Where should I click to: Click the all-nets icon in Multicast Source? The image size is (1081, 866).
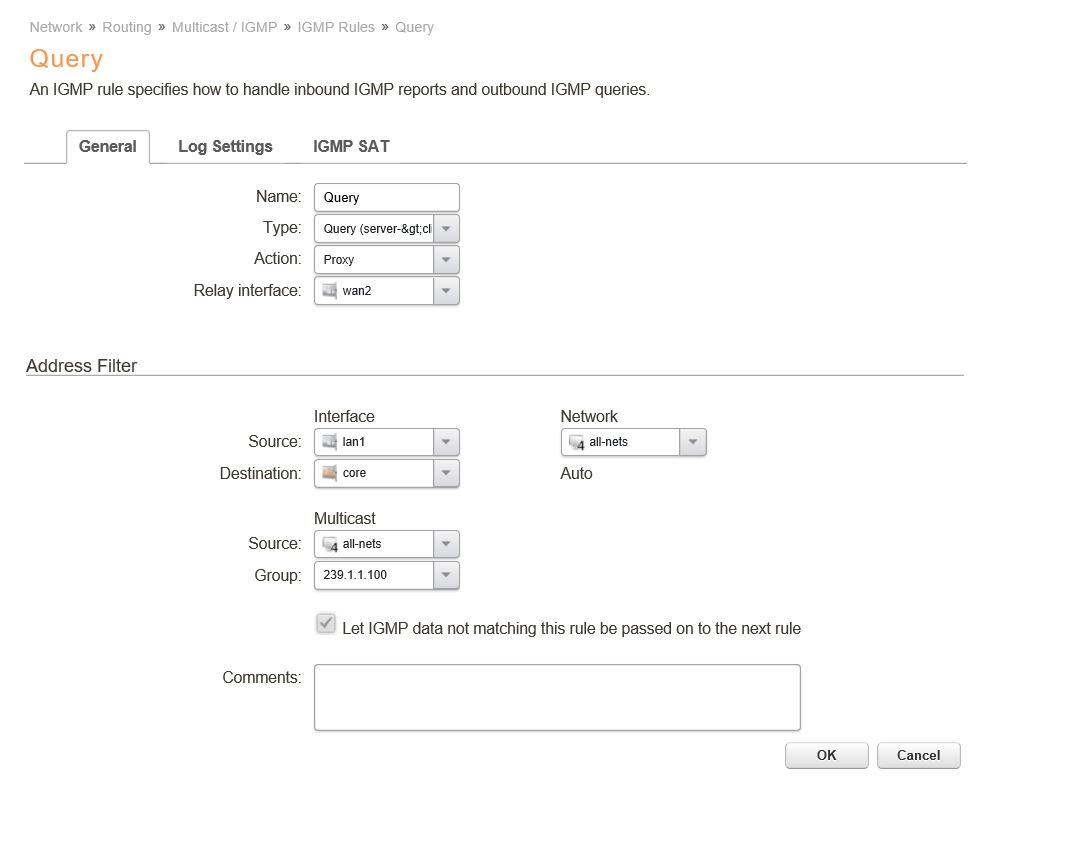330,544
